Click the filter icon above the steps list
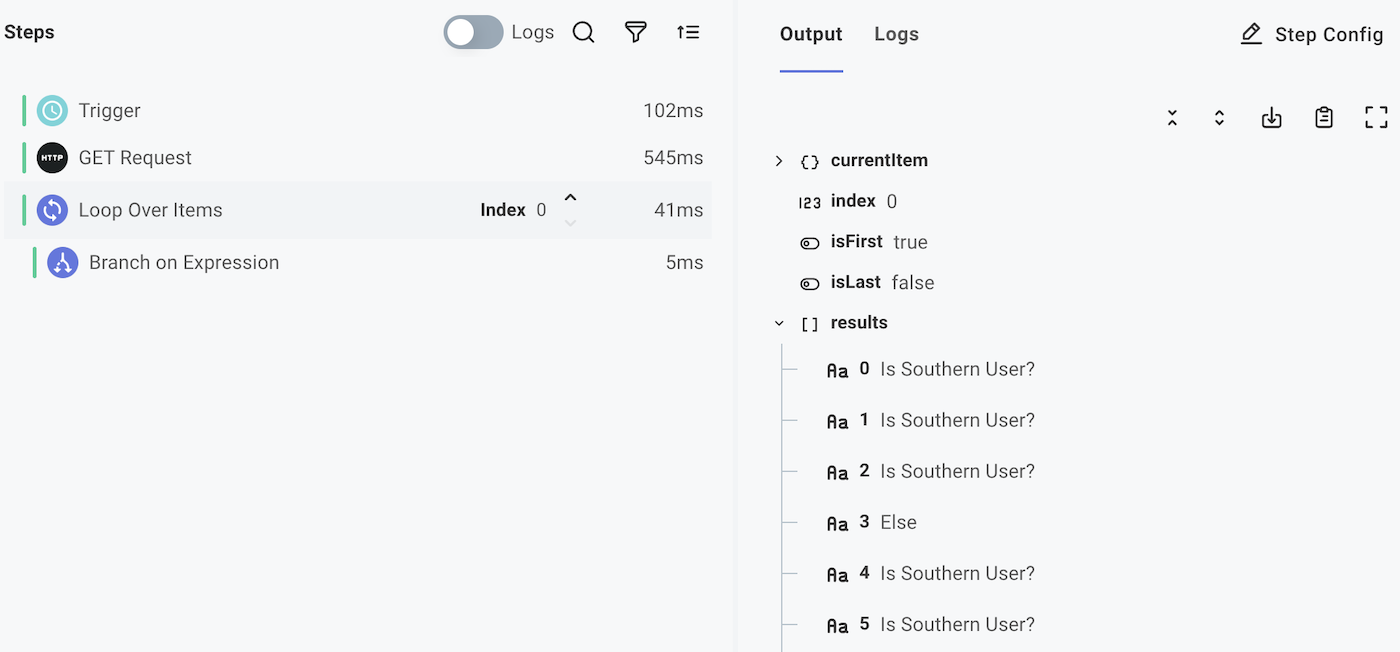1400x652 pixels. pos(636,31)
